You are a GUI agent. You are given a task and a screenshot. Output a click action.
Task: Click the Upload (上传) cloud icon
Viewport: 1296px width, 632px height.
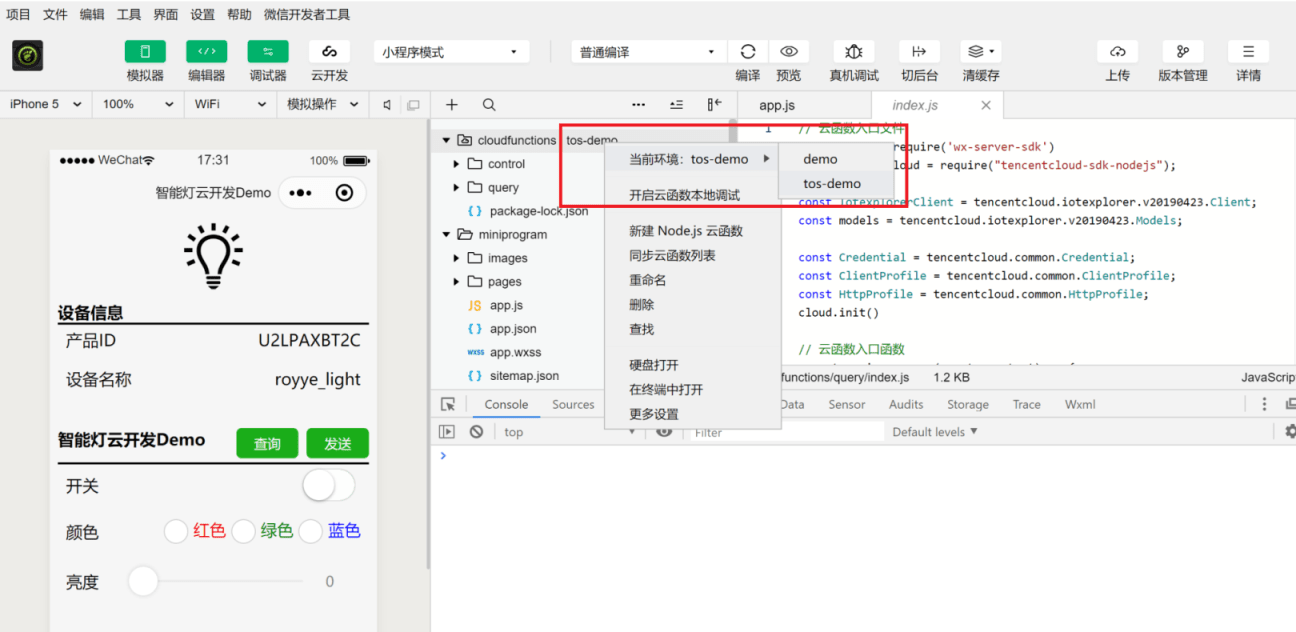coord(1118,52)
